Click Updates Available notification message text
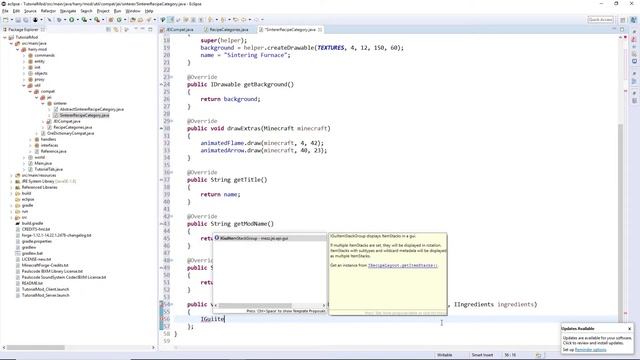The width and height of the screenshot is (640, 360). (x=597, y=340)
